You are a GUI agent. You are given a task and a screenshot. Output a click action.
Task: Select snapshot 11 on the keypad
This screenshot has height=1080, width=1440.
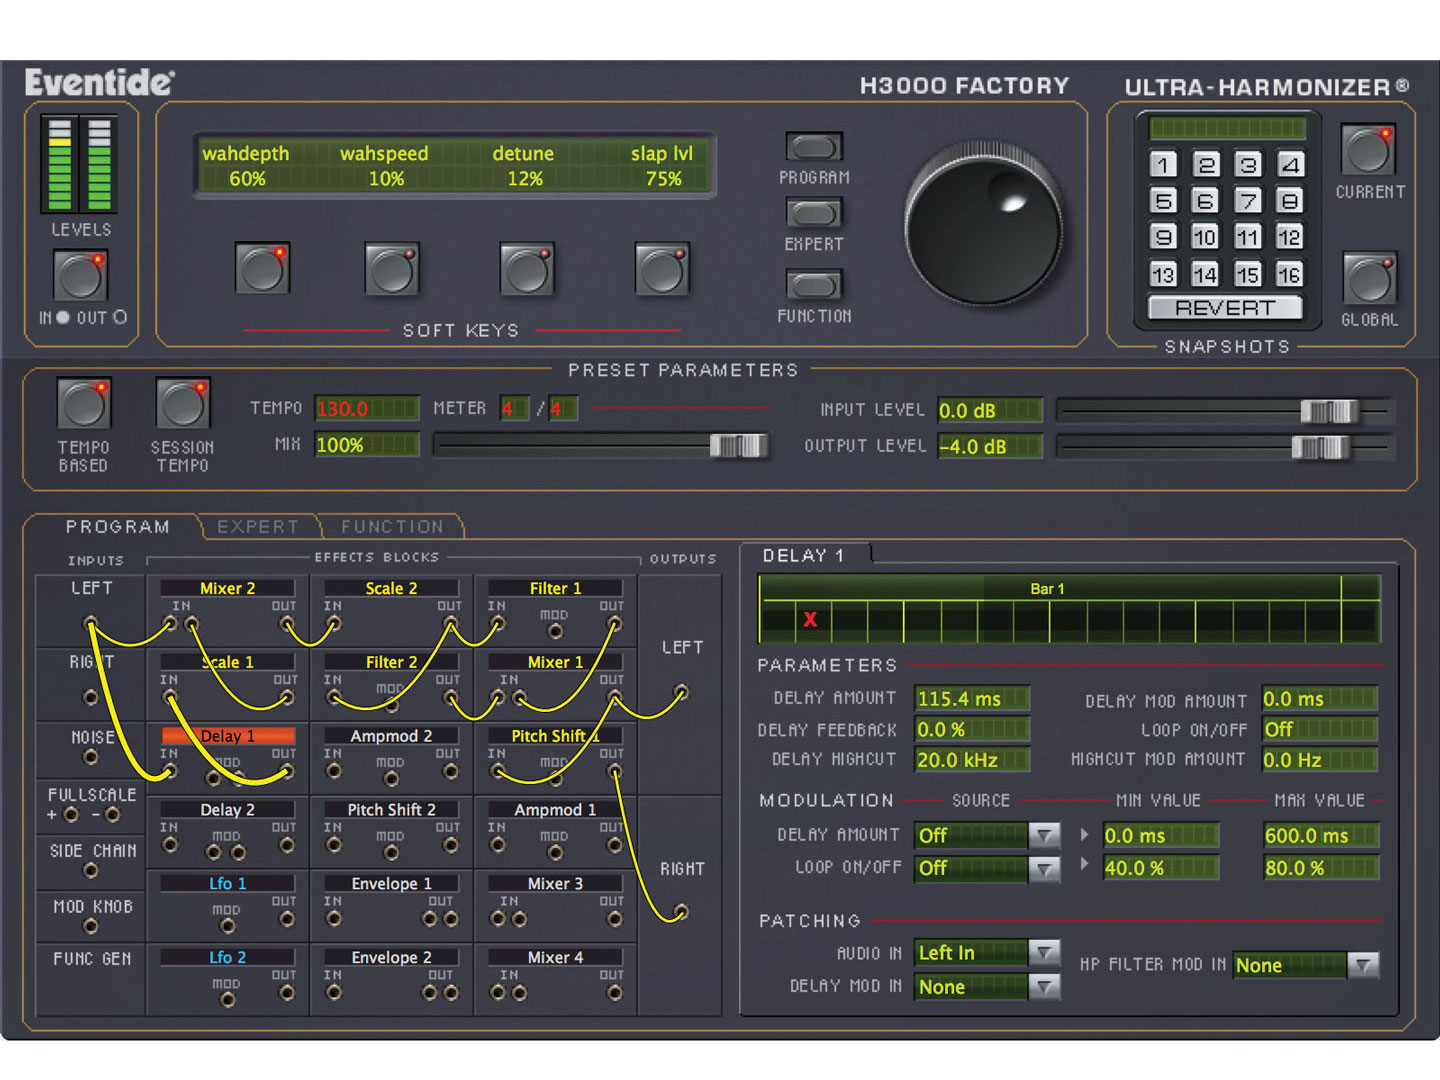1248,237
